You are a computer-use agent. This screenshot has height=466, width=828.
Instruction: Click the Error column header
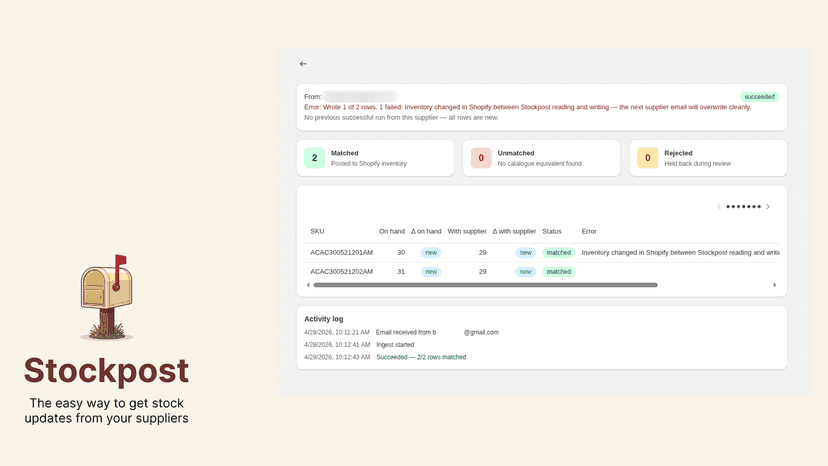[x=589, y=231]
